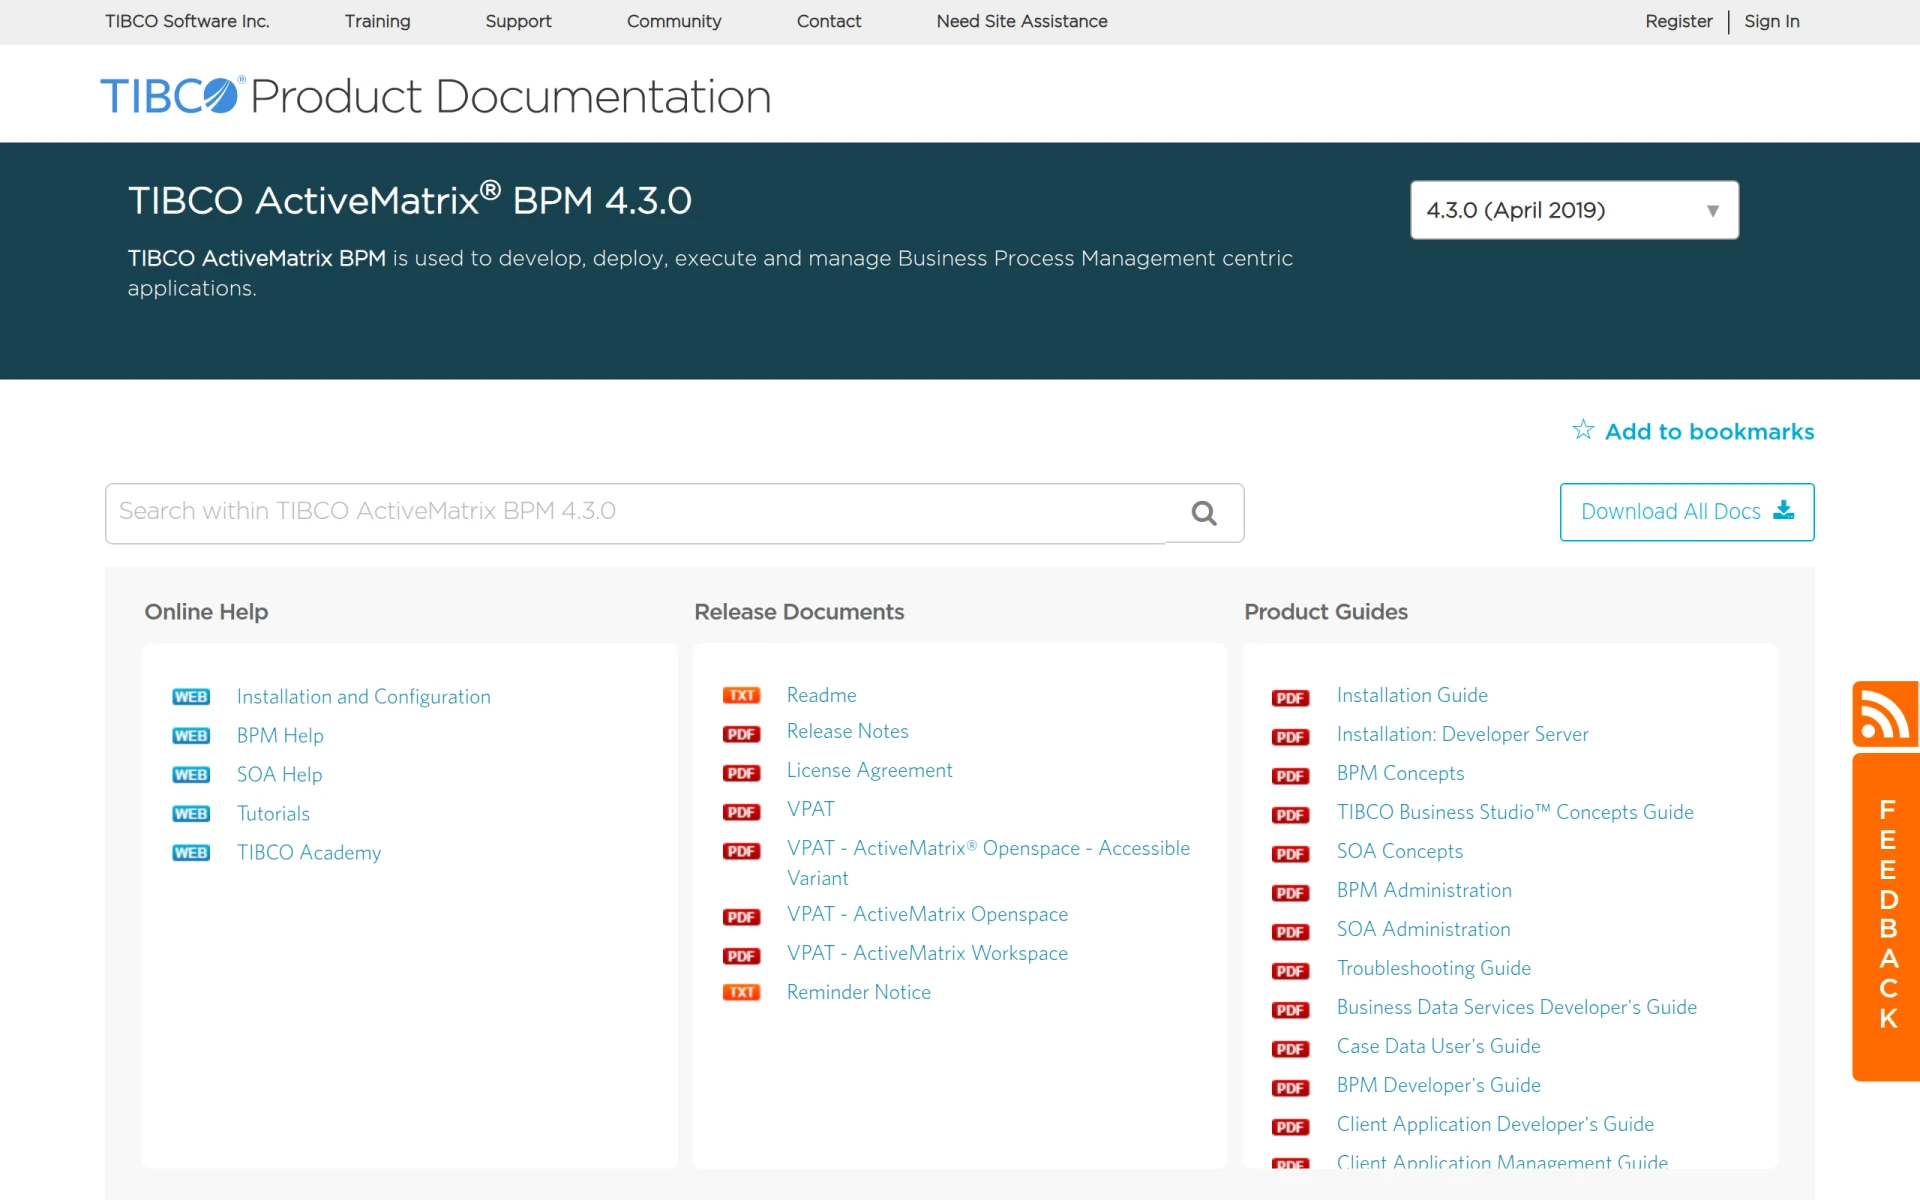
Task: Click PDF icon beside Troubleshooting Guide
Action: 1291,971
